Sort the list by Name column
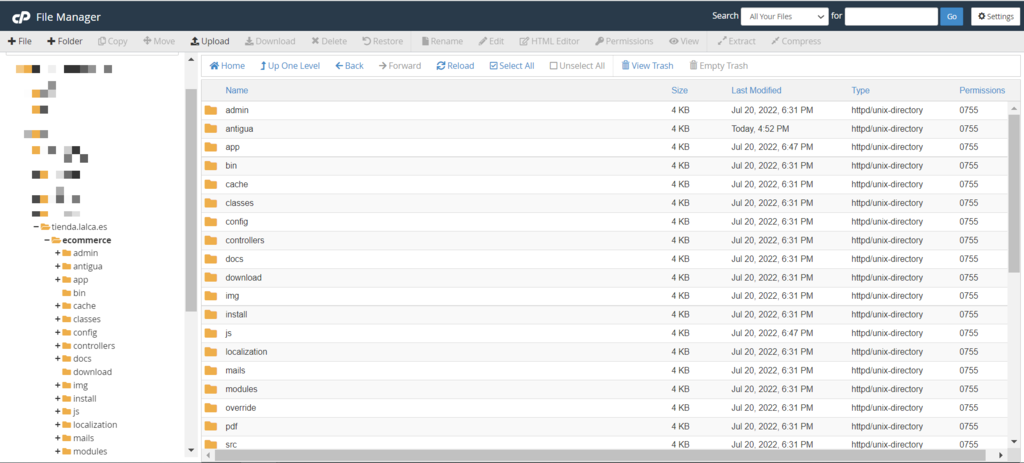Screen dimensions: 1024x463 (x=236, y=91)
